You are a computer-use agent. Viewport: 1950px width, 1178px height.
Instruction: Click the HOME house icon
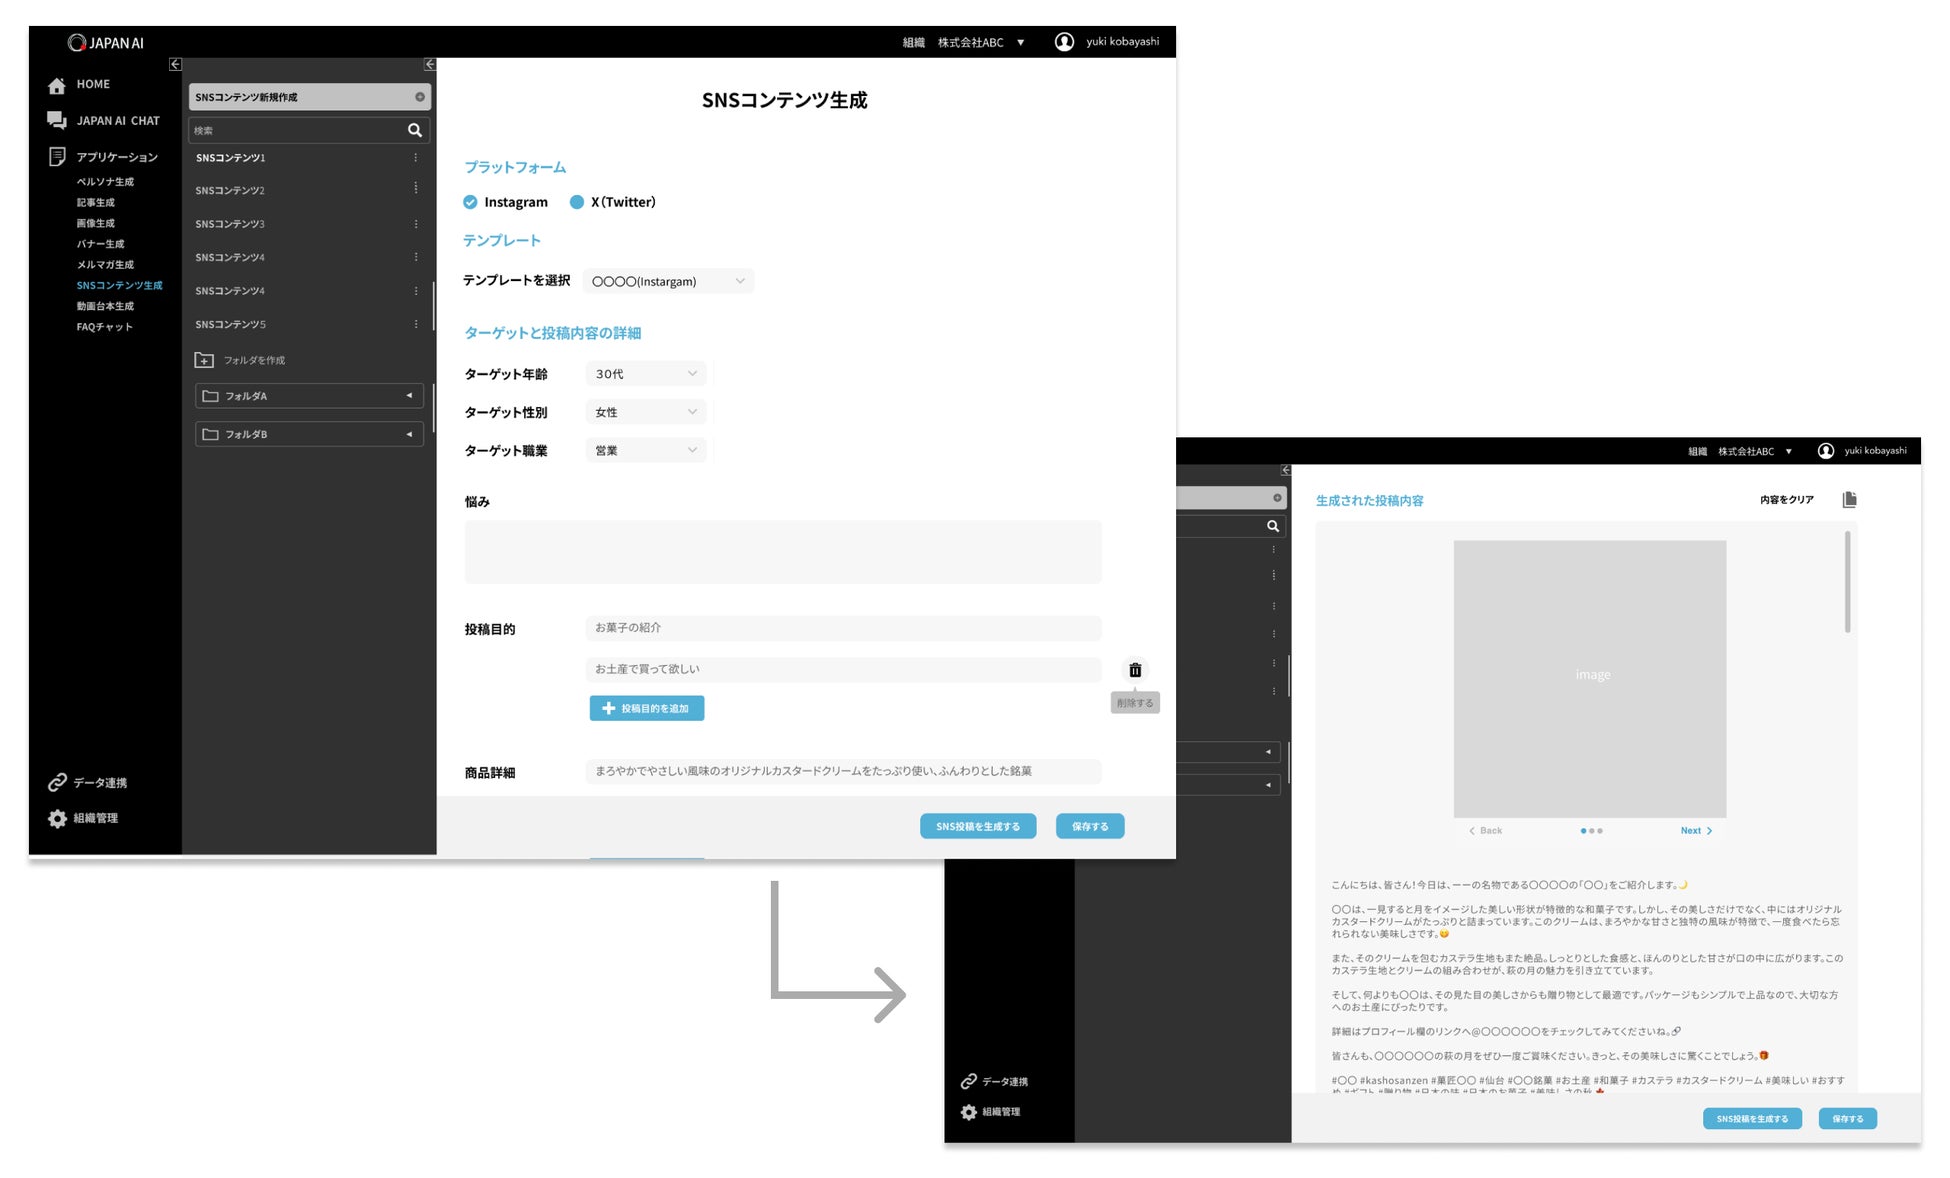coord(57,86)
